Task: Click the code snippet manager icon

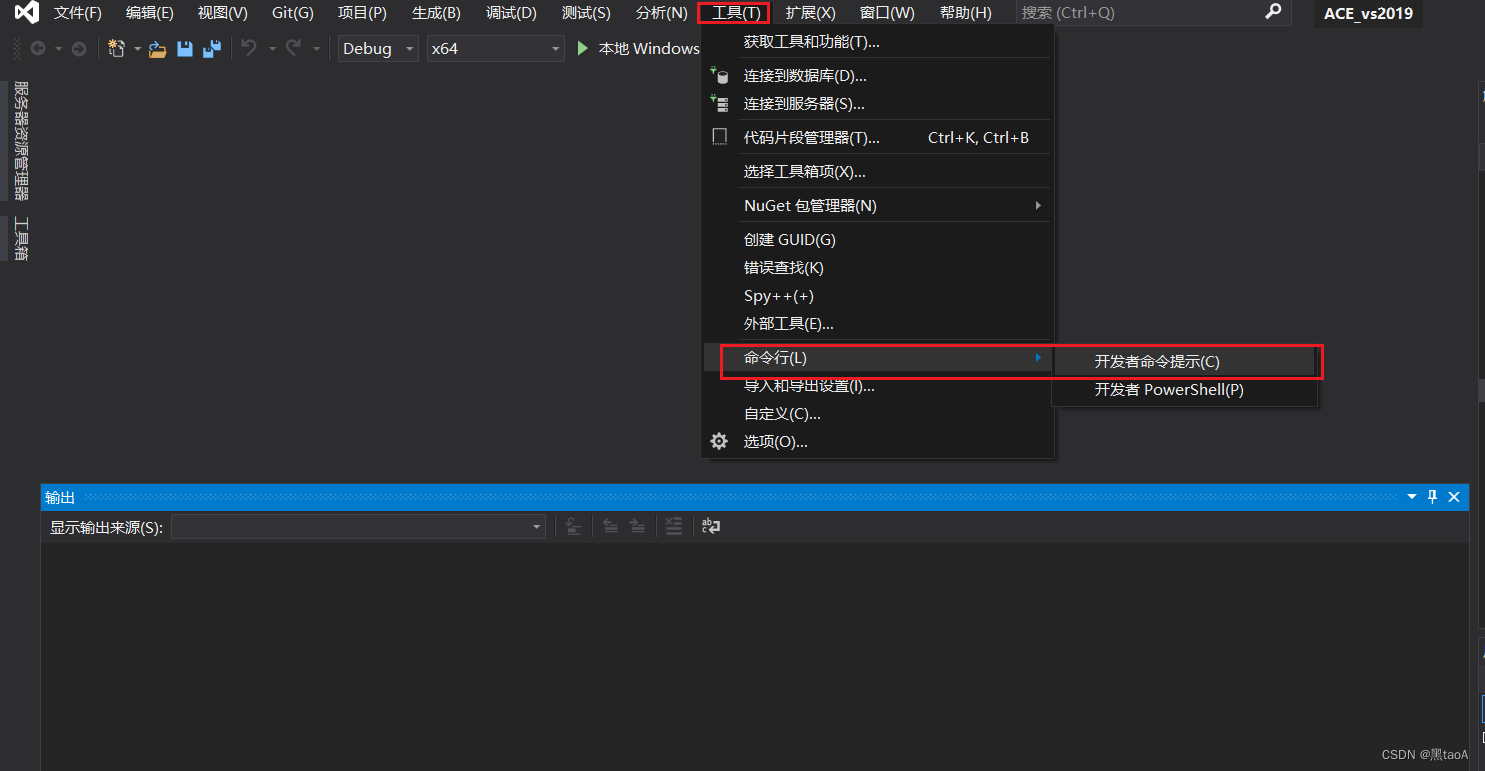Action: click(719, 137)
